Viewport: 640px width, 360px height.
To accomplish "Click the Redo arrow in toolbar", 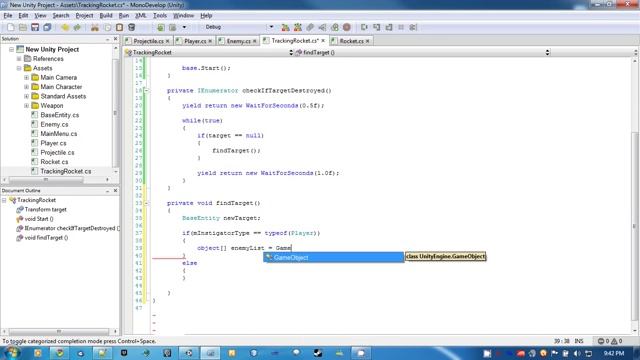I will [77, 27].
